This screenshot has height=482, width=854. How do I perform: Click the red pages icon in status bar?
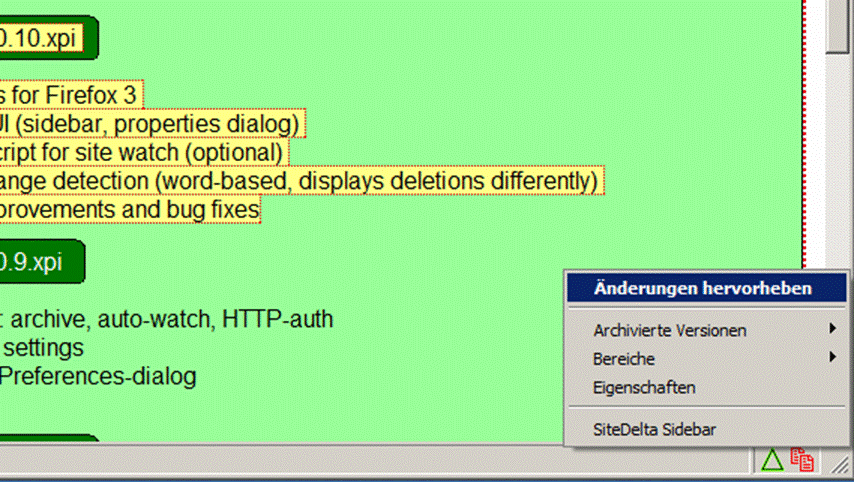point(802,460)
